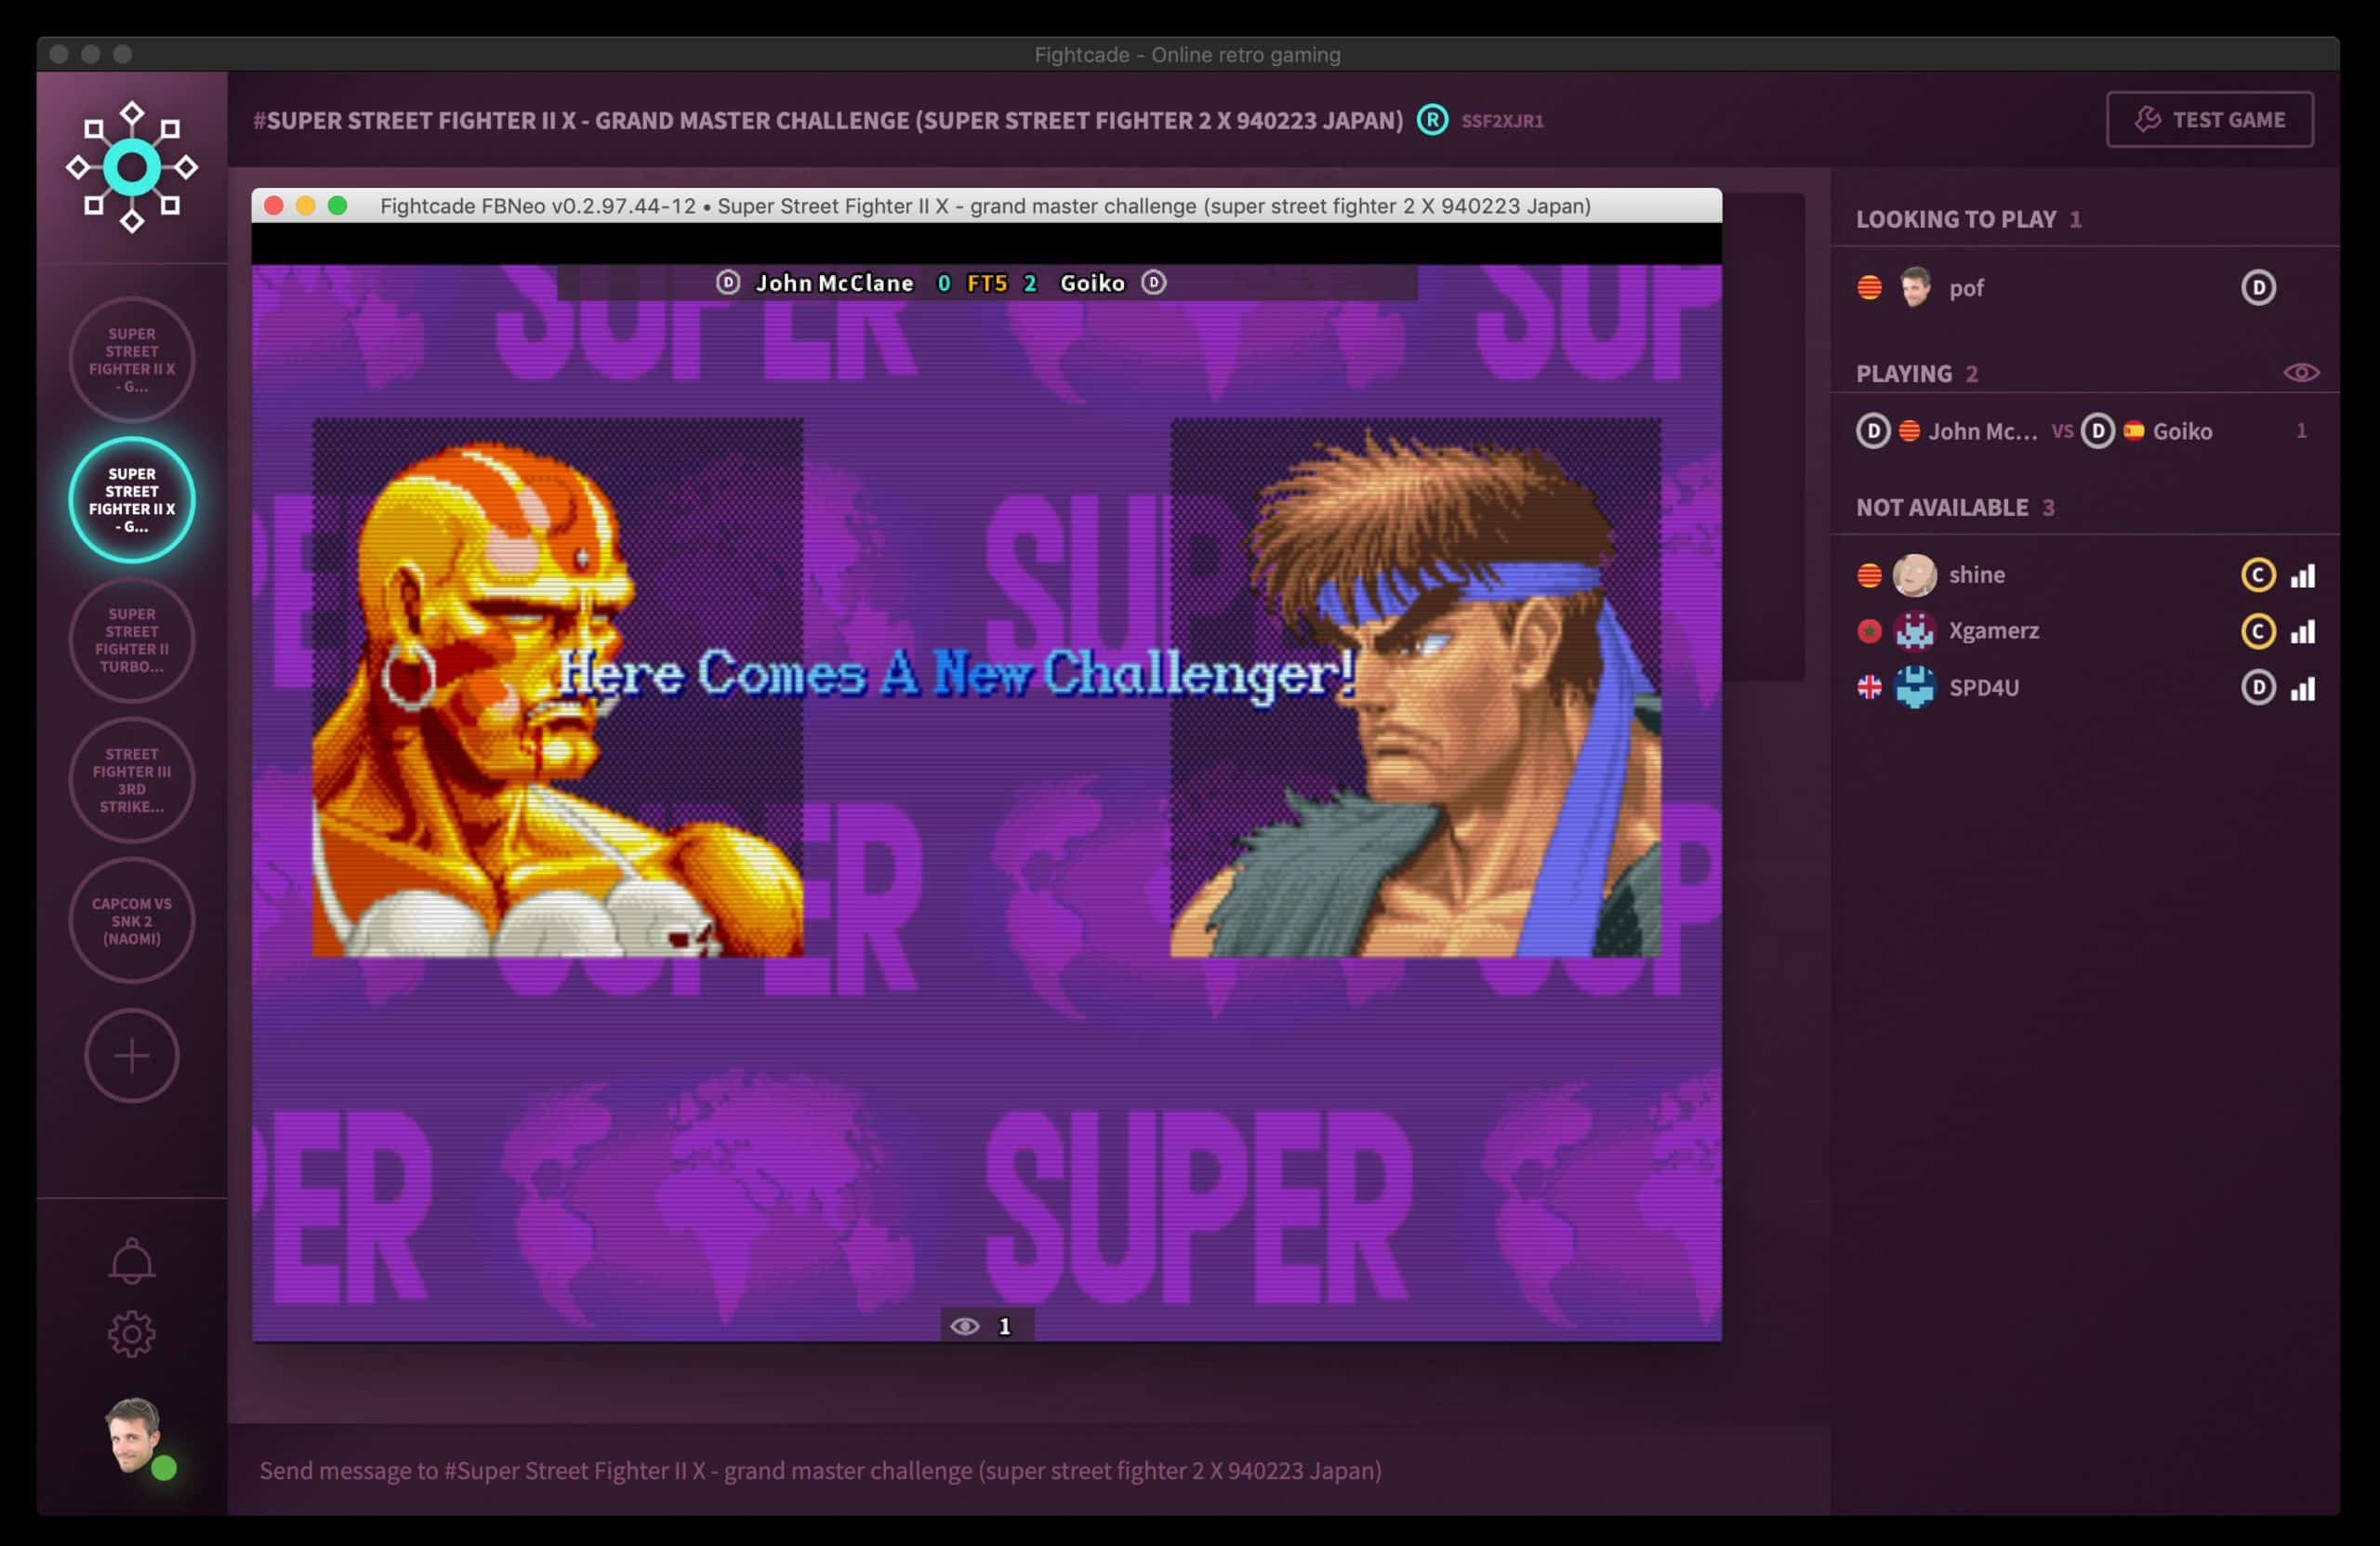Image resolution: width=2380 pixels, height=1546 pixels.
Task: Toggle spectator view for Playing section
Action: coord(2300,371)
